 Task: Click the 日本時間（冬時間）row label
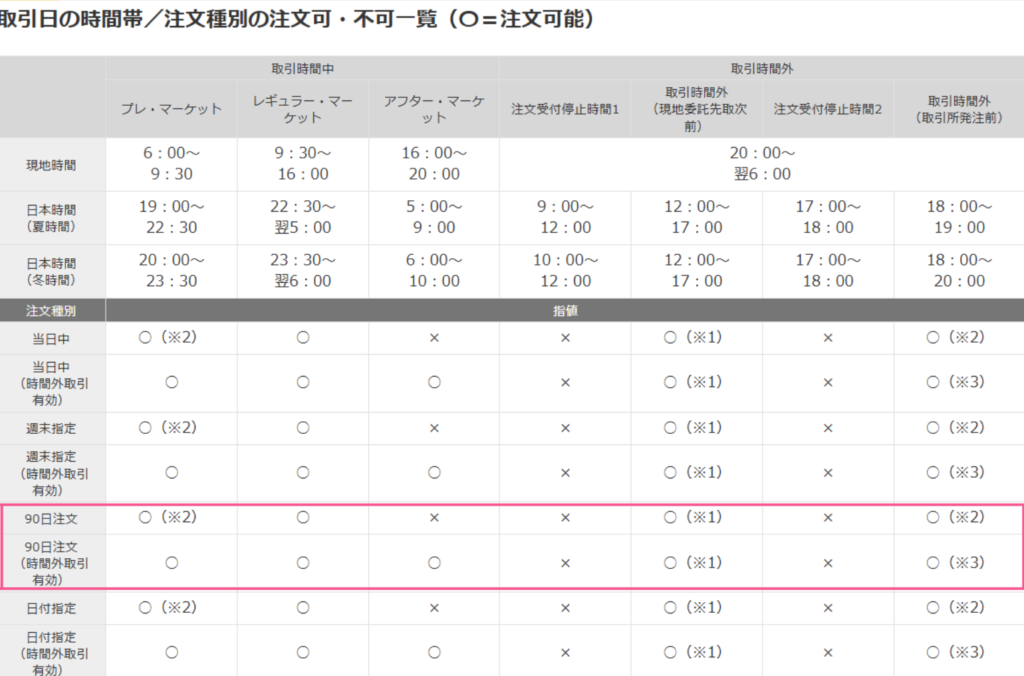coord(53,271)
